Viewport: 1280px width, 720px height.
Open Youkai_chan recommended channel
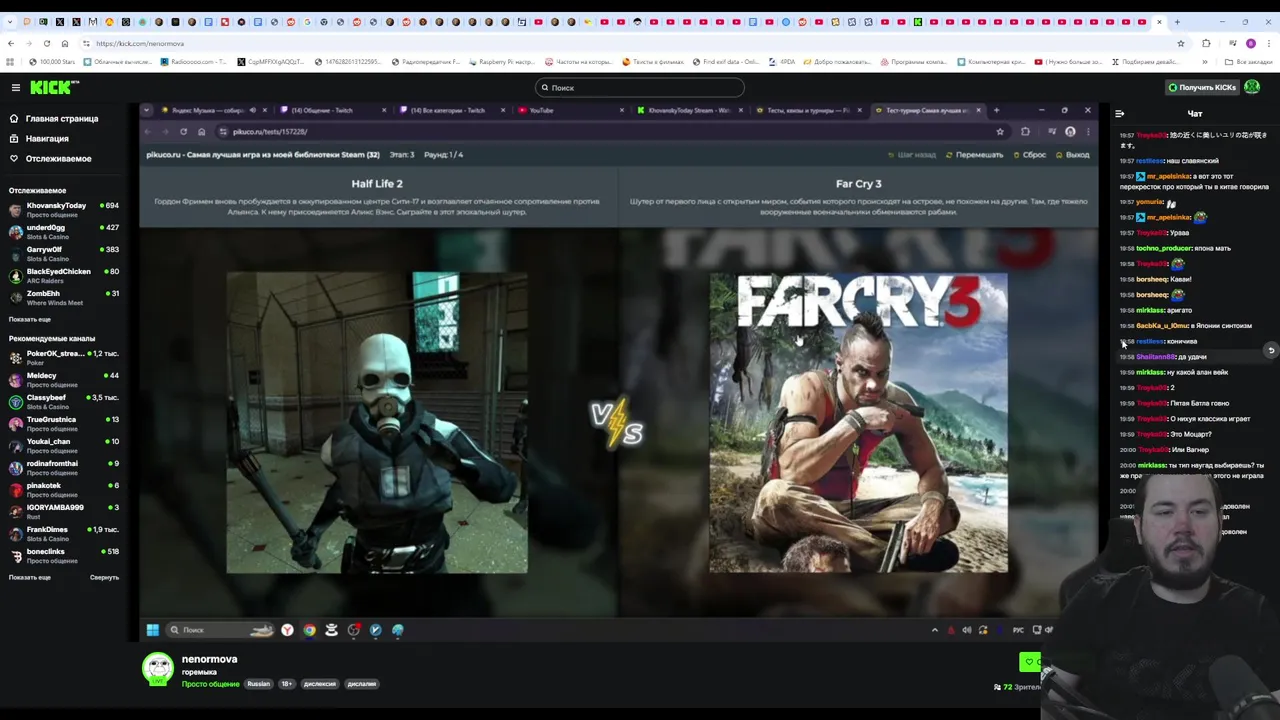click(x=64, y=446)
